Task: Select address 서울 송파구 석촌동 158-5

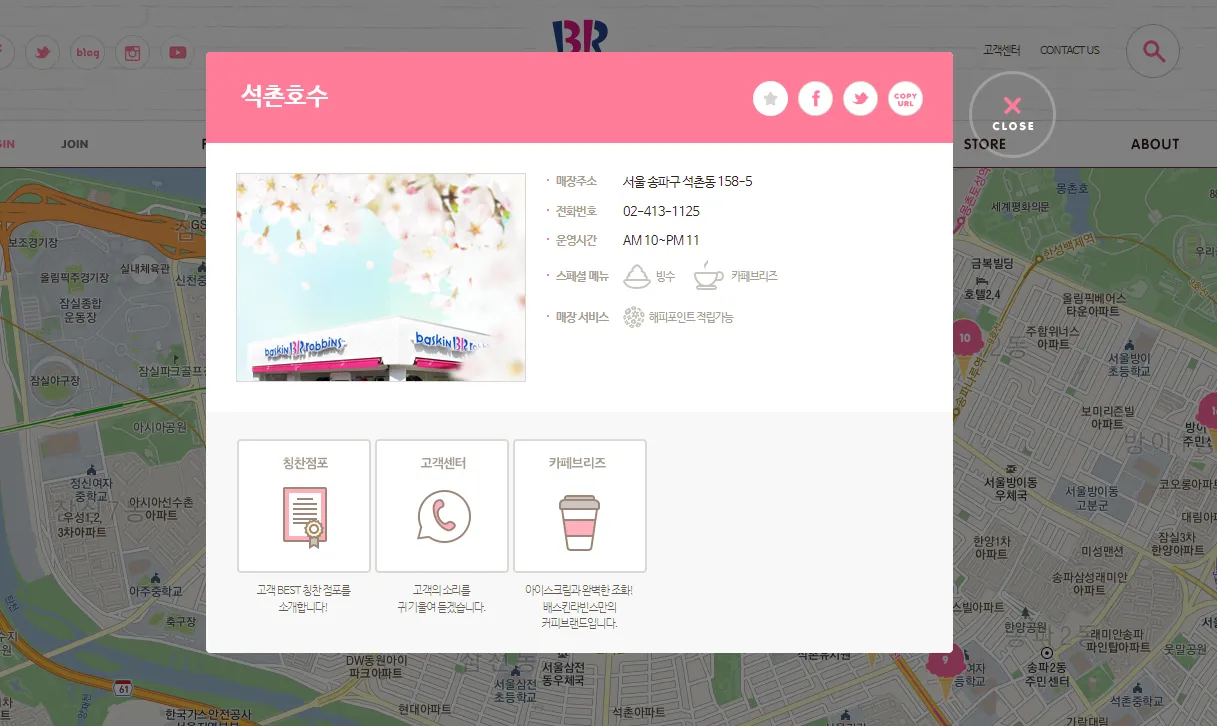Action: (687, 181)
